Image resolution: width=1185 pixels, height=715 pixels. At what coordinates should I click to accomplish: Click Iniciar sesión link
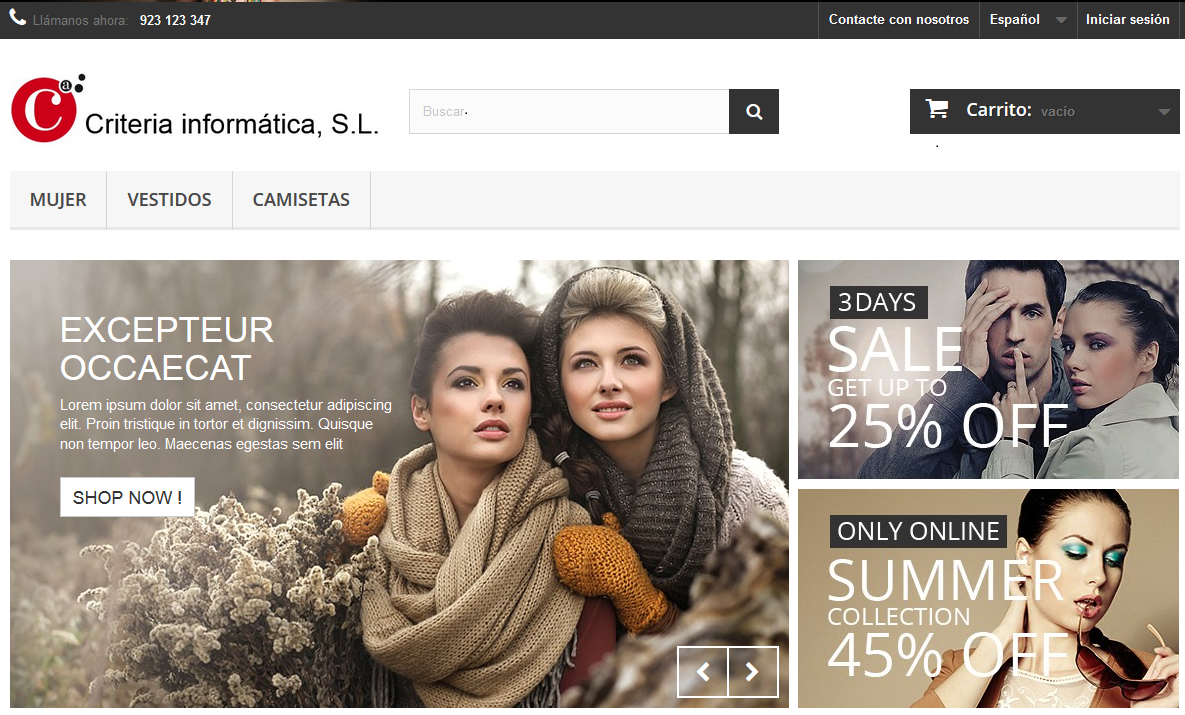[1128, 20]
